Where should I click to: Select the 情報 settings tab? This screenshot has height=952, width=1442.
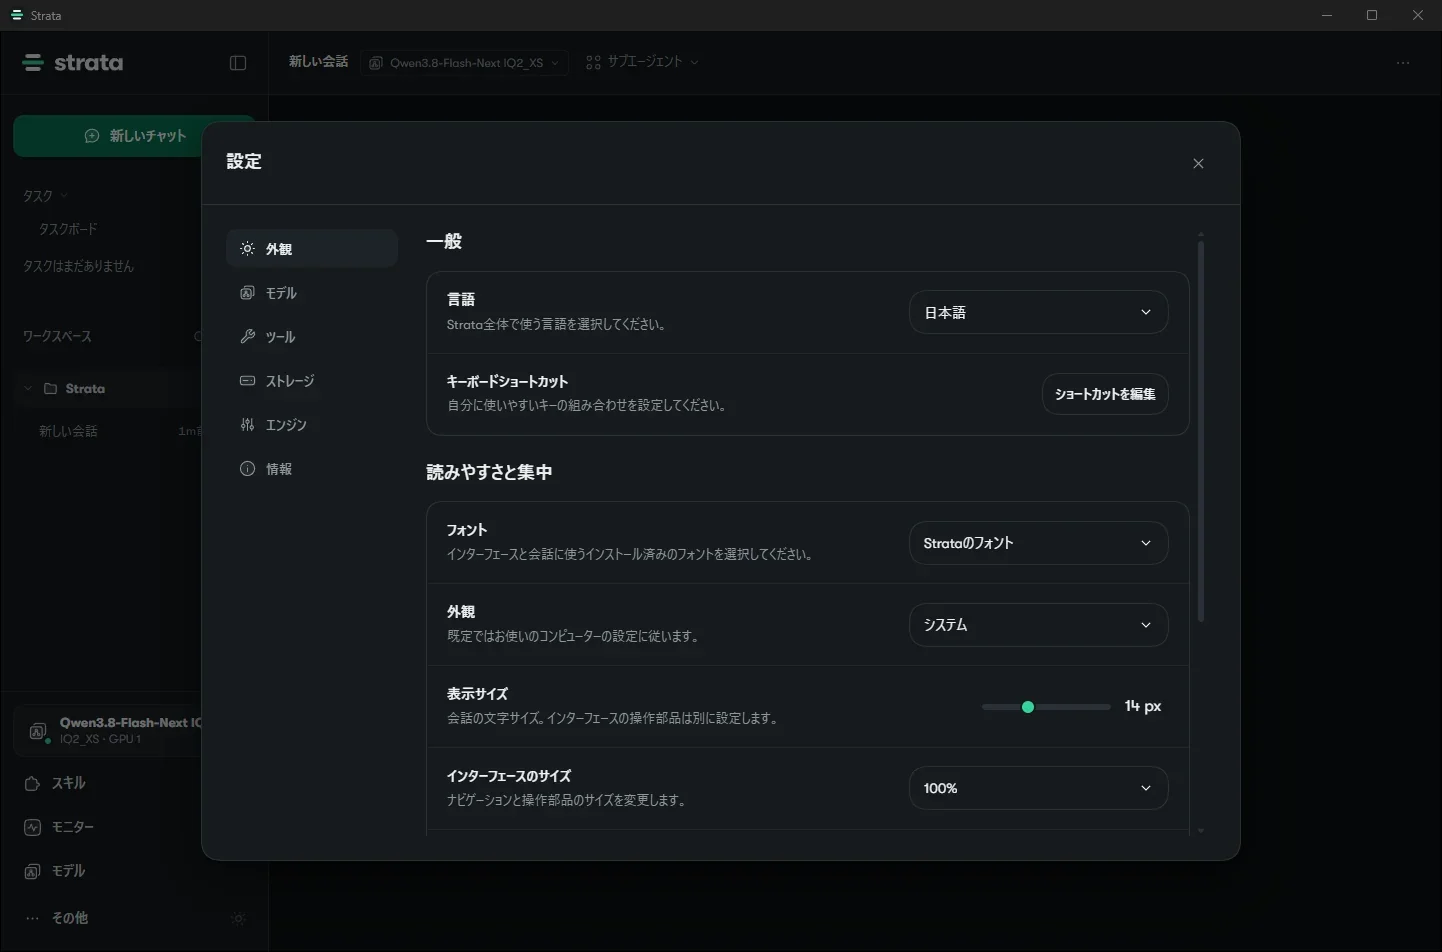[312, 469]
